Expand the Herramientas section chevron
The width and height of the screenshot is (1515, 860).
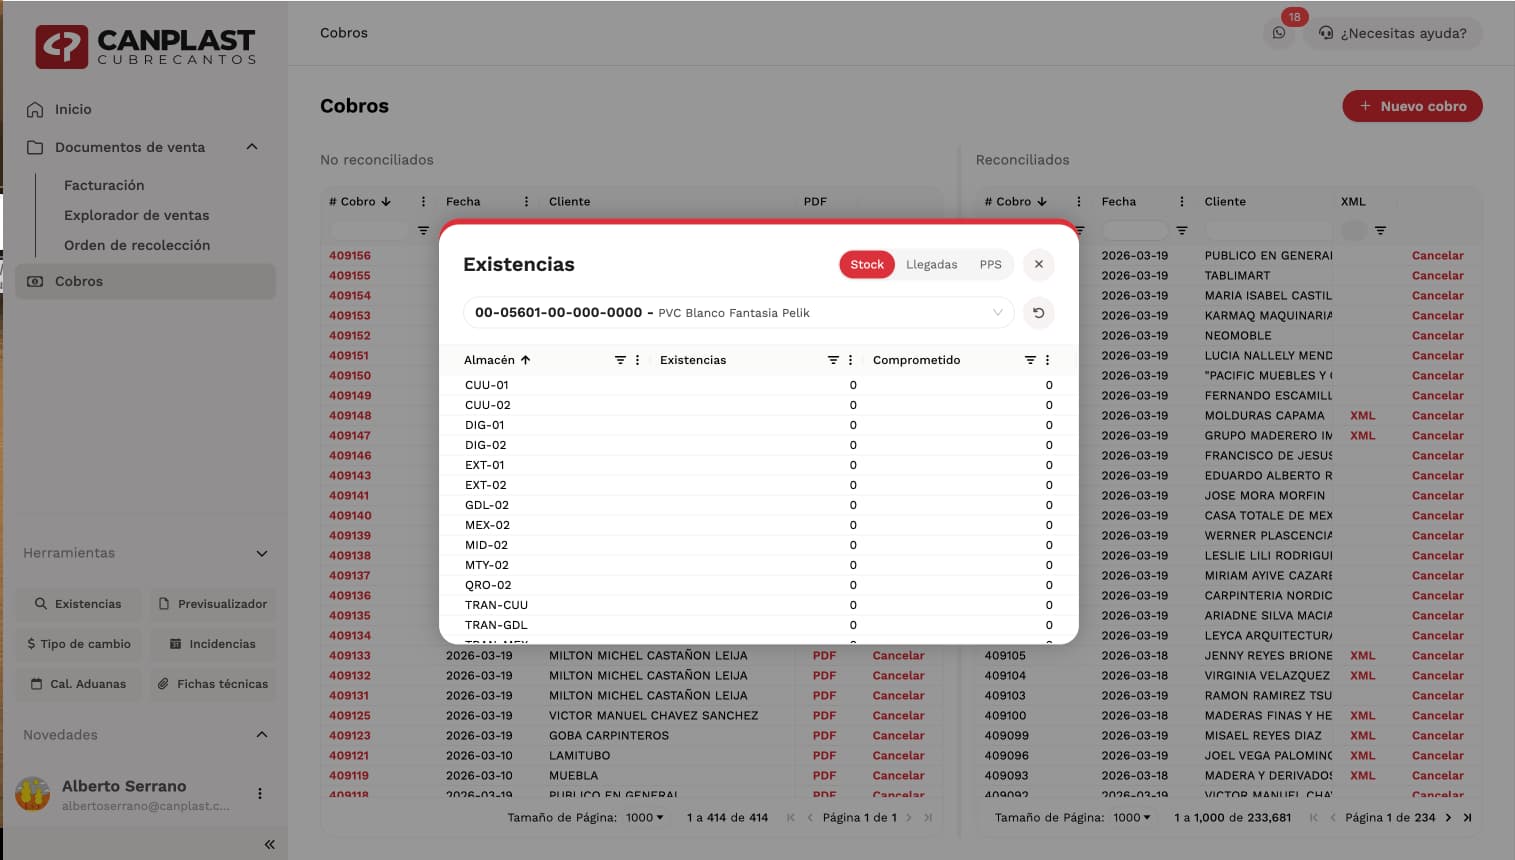[262, 553]
